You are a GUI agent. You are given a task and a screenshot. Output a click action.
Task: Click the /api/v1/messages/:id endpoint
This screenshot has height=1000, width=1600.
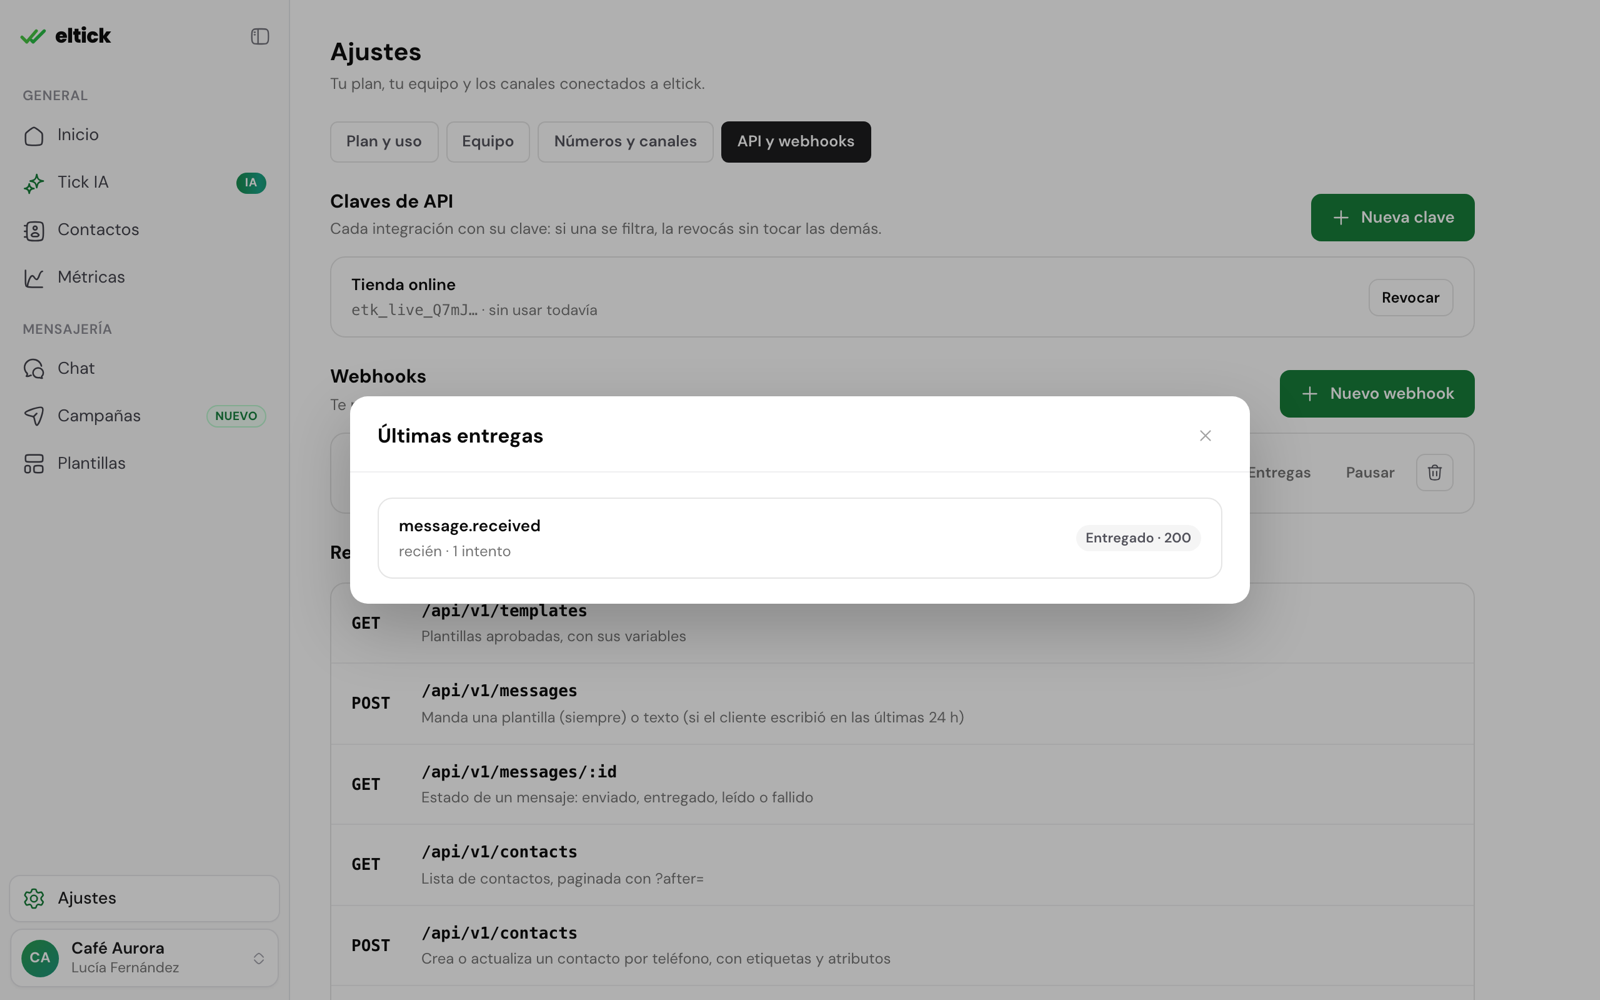click(519, 772)
